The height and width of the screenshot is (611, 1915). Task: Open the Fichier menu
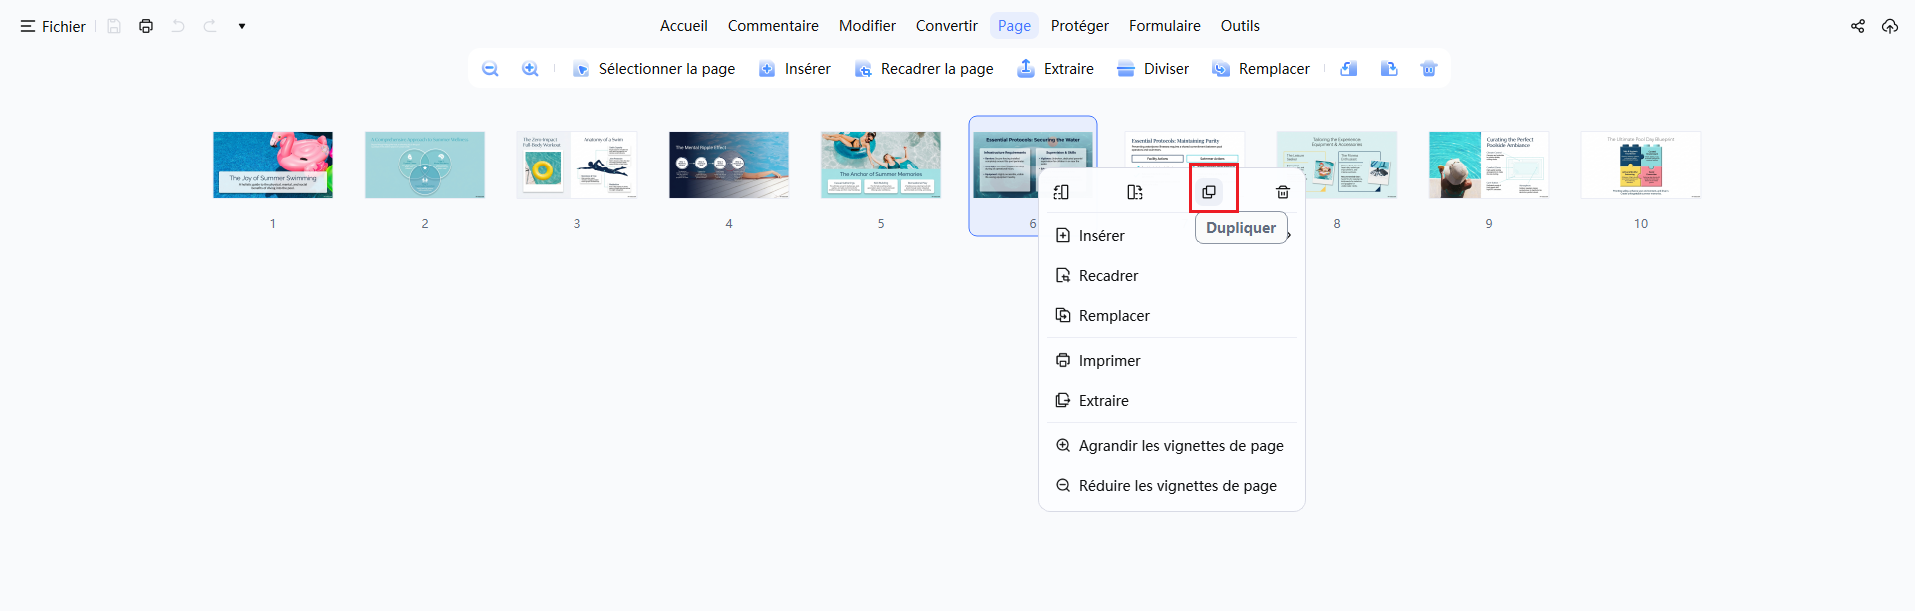[x=53, y=26]
